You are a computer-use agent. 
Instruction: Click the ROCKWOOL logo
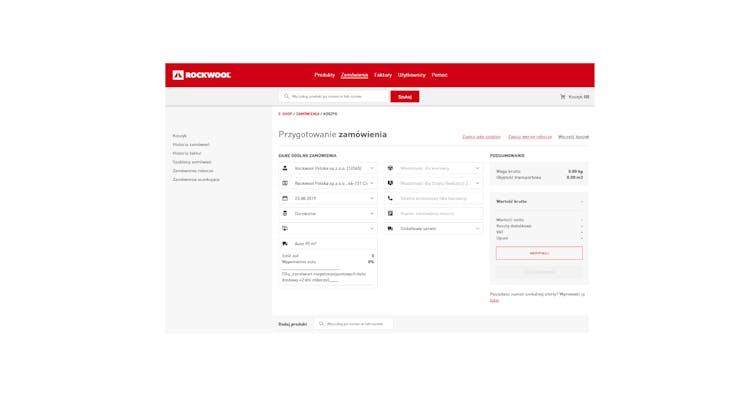[201, 75]
